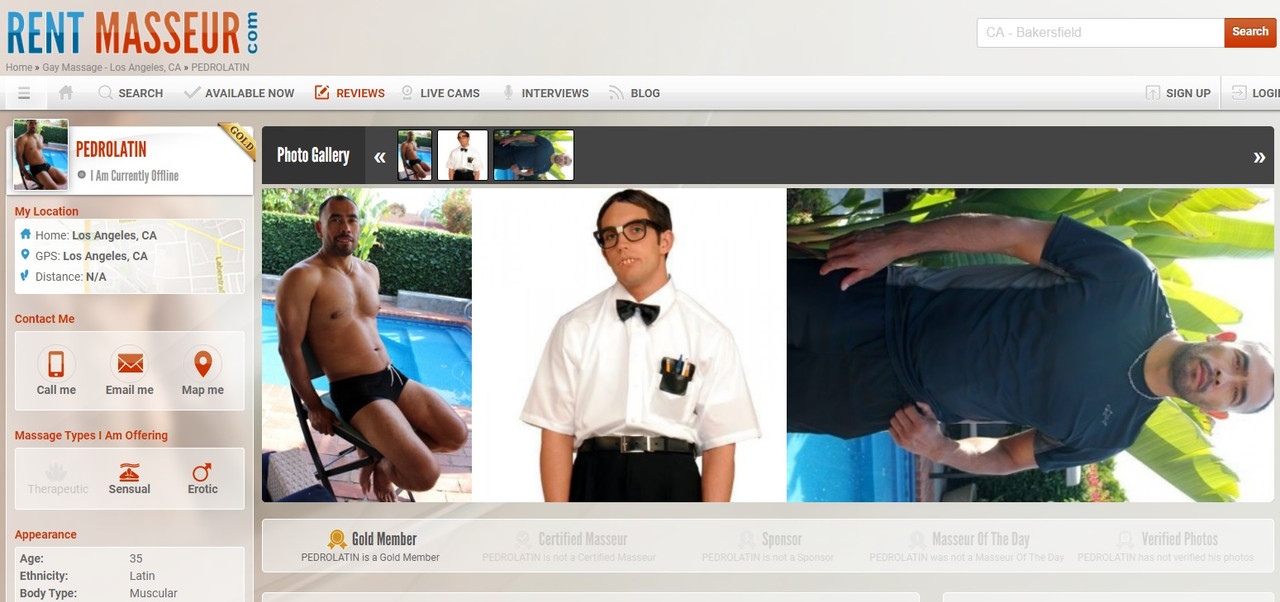Select the third gallery thumbnail with blue shirt

[534, 155]
